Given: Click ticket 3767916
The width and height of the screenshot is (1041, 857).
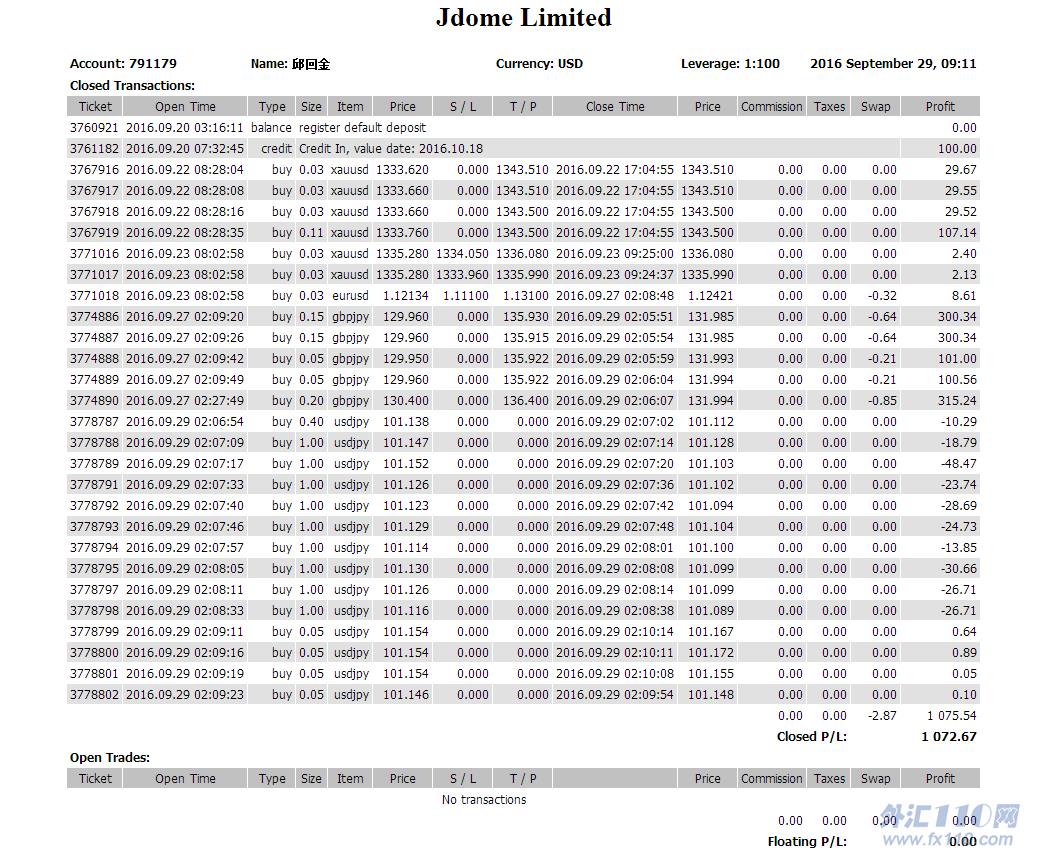Looking at the screenshot, I should (94, 170).
